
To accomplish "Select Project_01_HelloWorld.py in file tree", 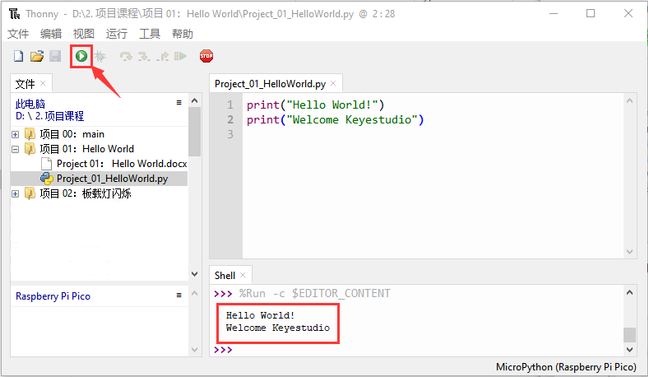I will click(99, 179).
